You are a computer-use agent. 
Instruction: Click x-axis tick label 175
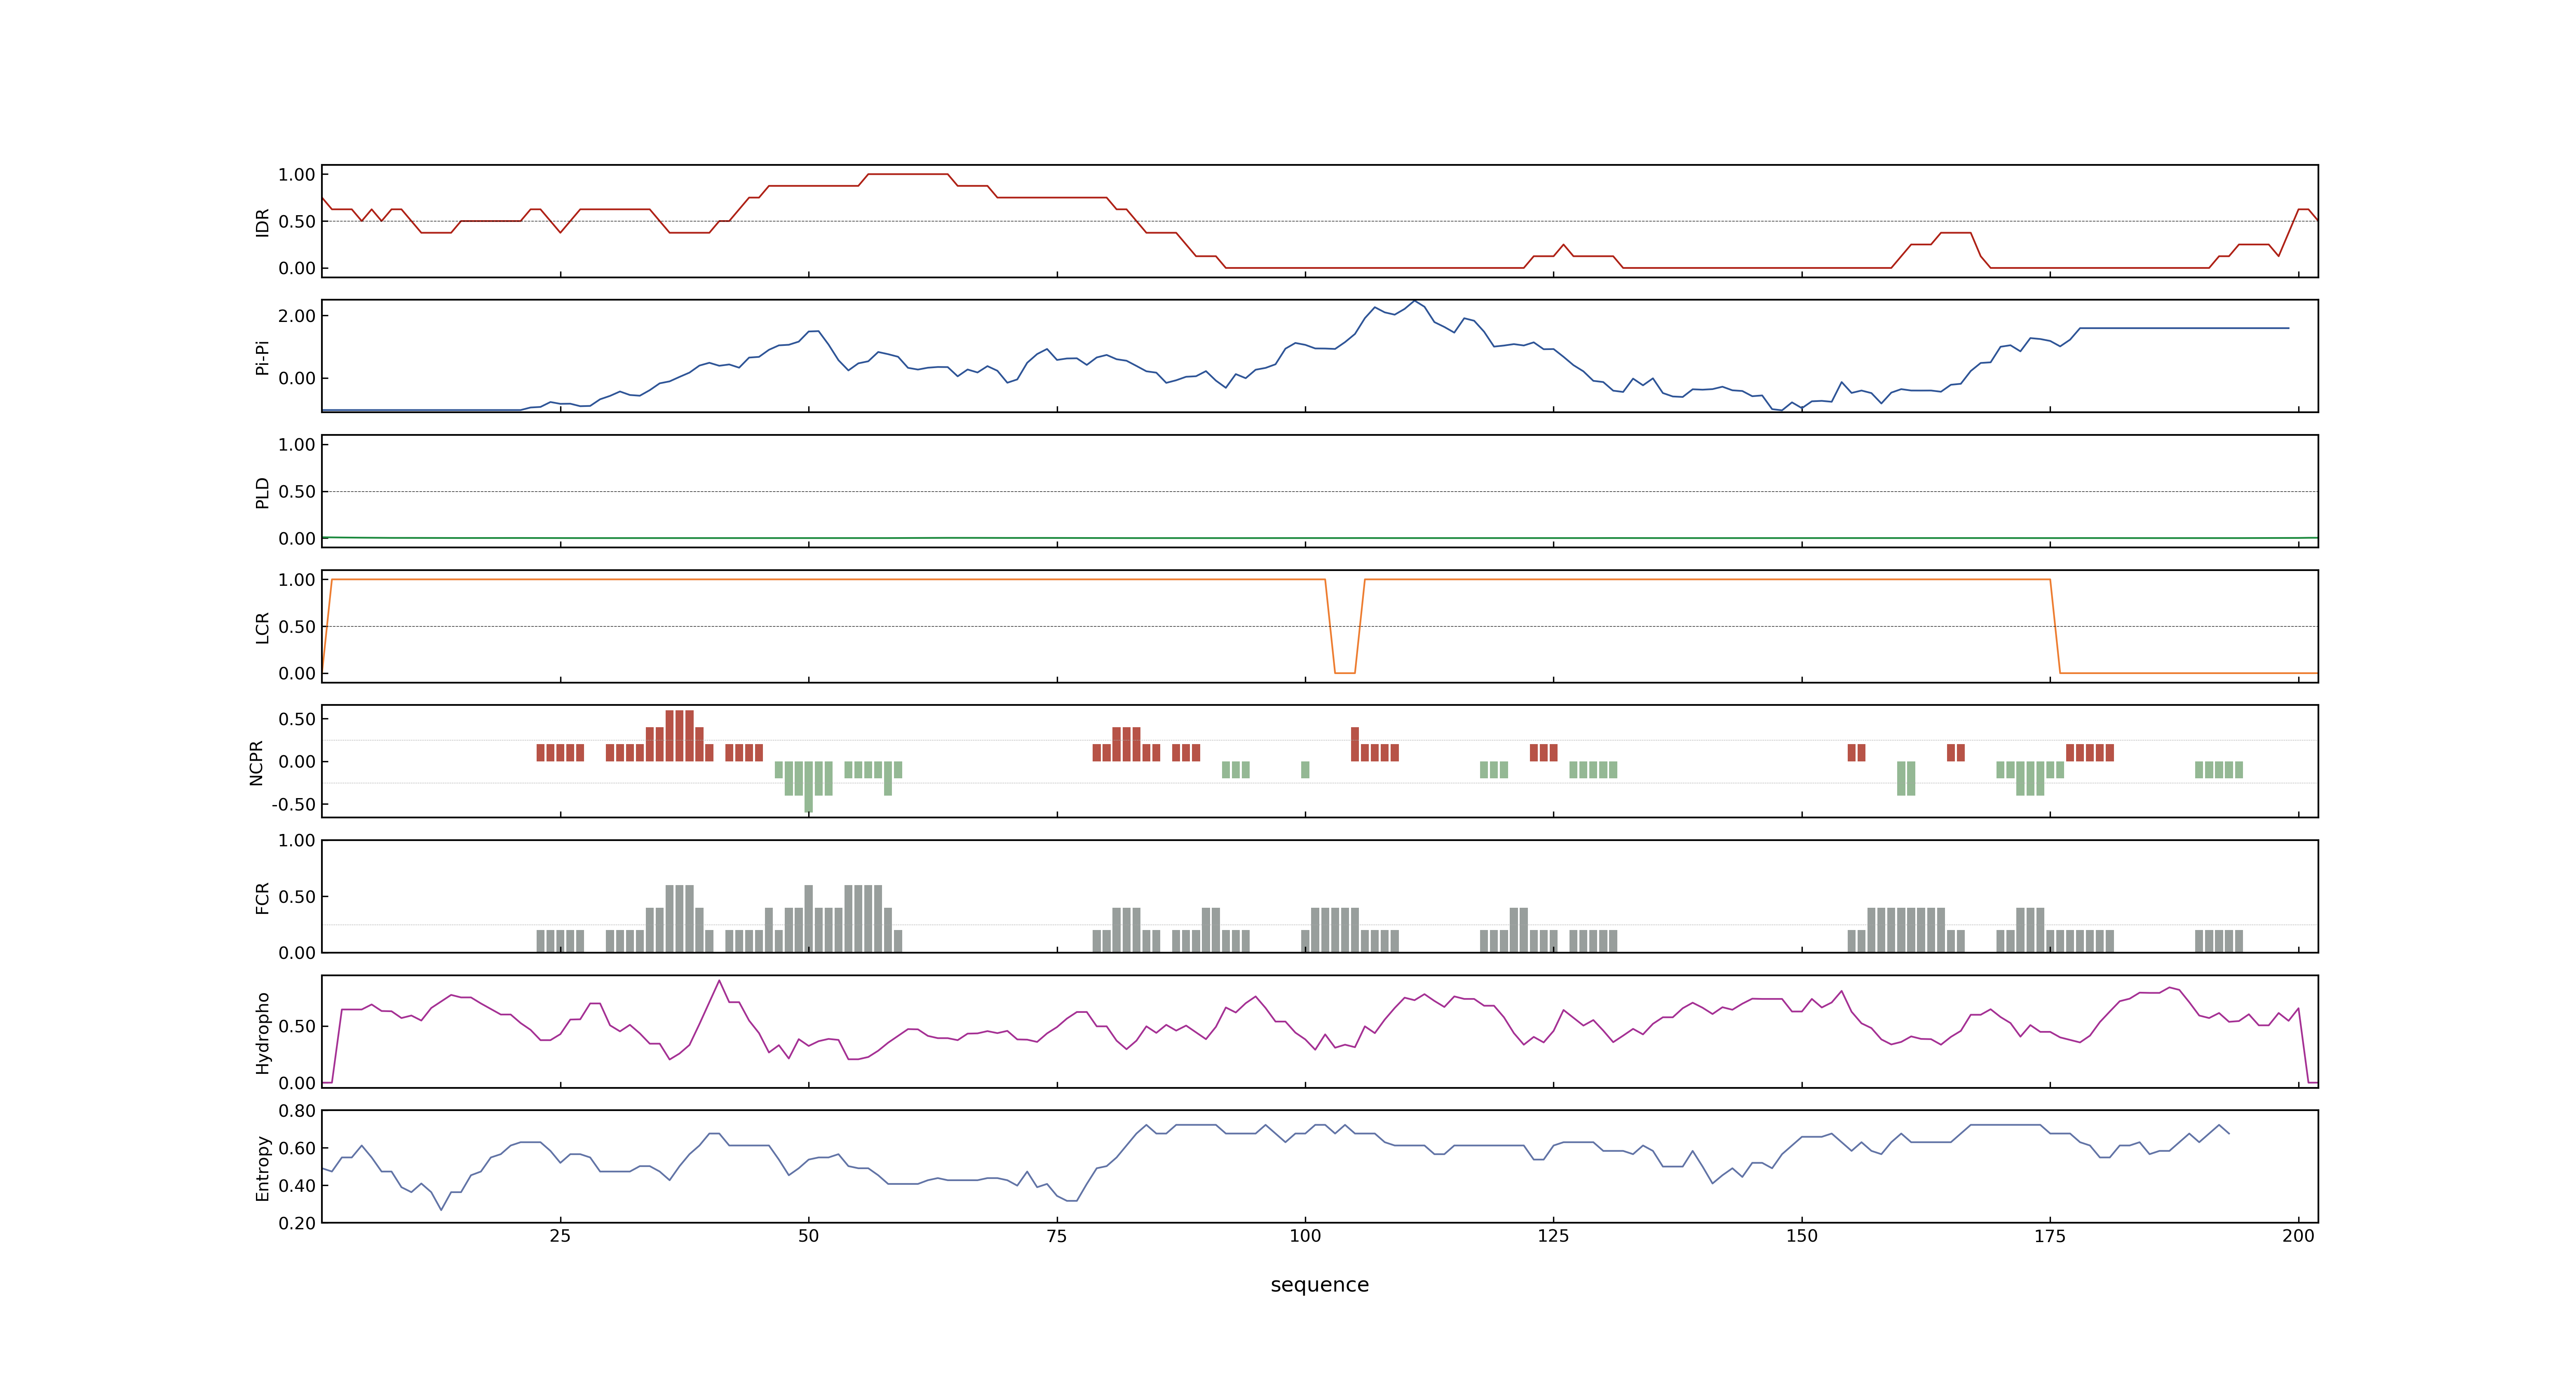(2050, 1235)
